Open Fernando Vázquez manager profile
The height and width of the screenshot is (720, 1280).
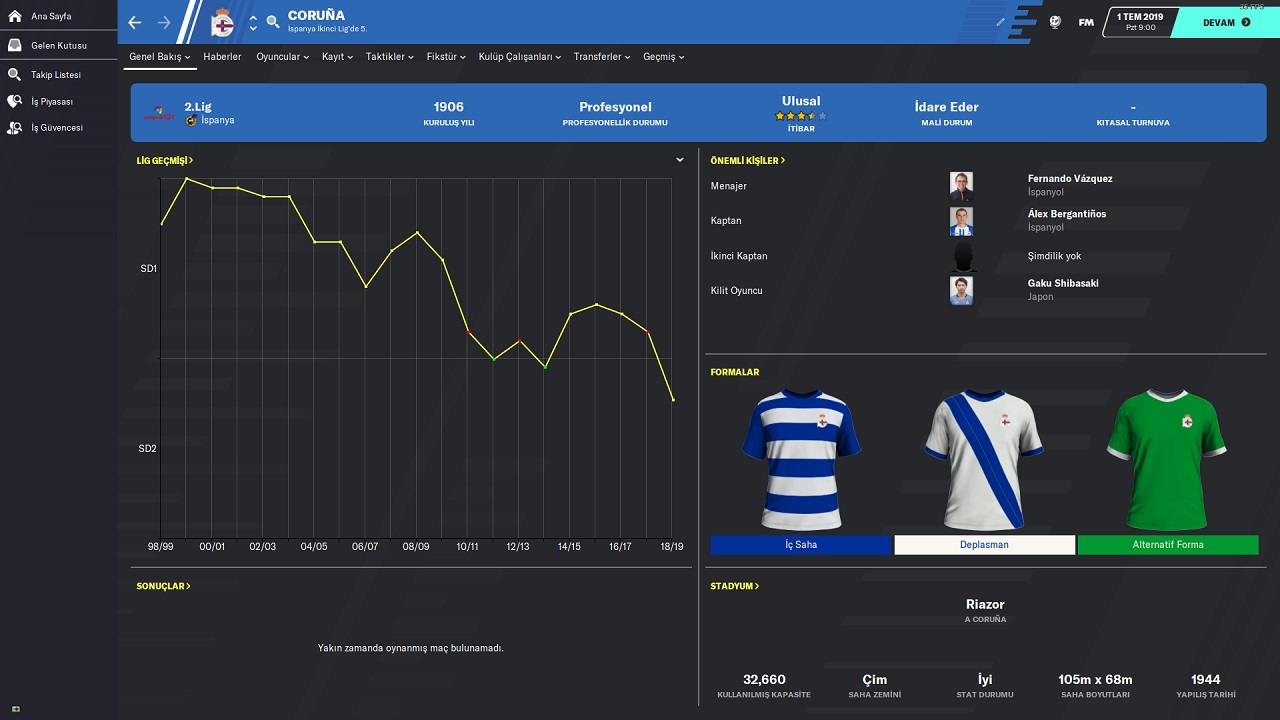pos(1070,179)
